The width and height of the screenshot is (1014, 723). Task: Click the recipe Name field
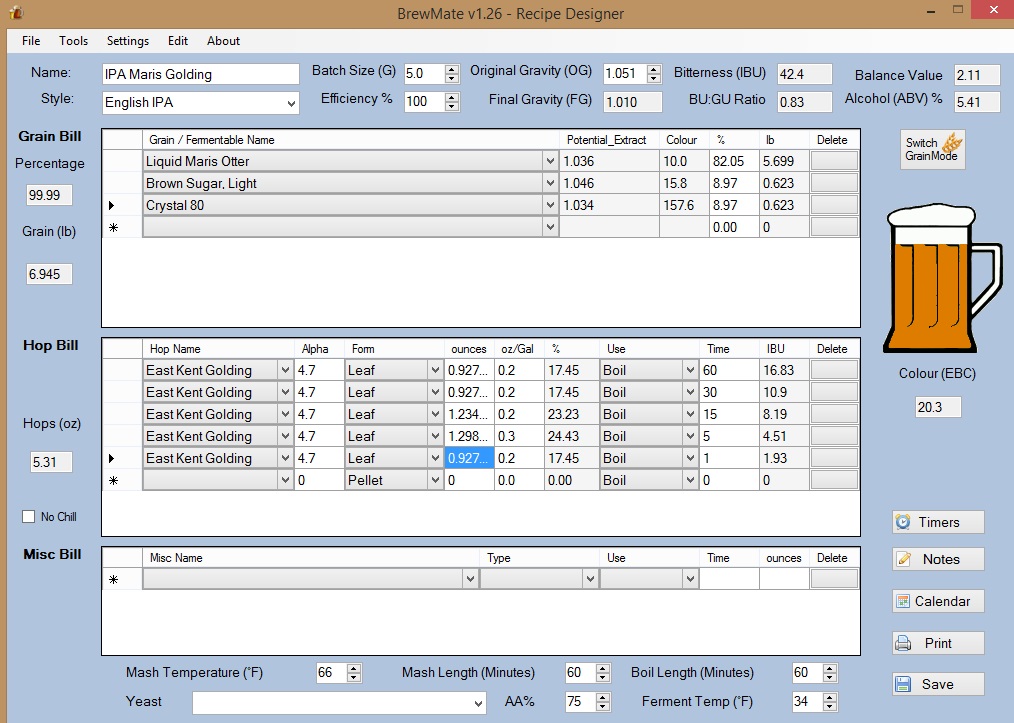coord(200,74)
